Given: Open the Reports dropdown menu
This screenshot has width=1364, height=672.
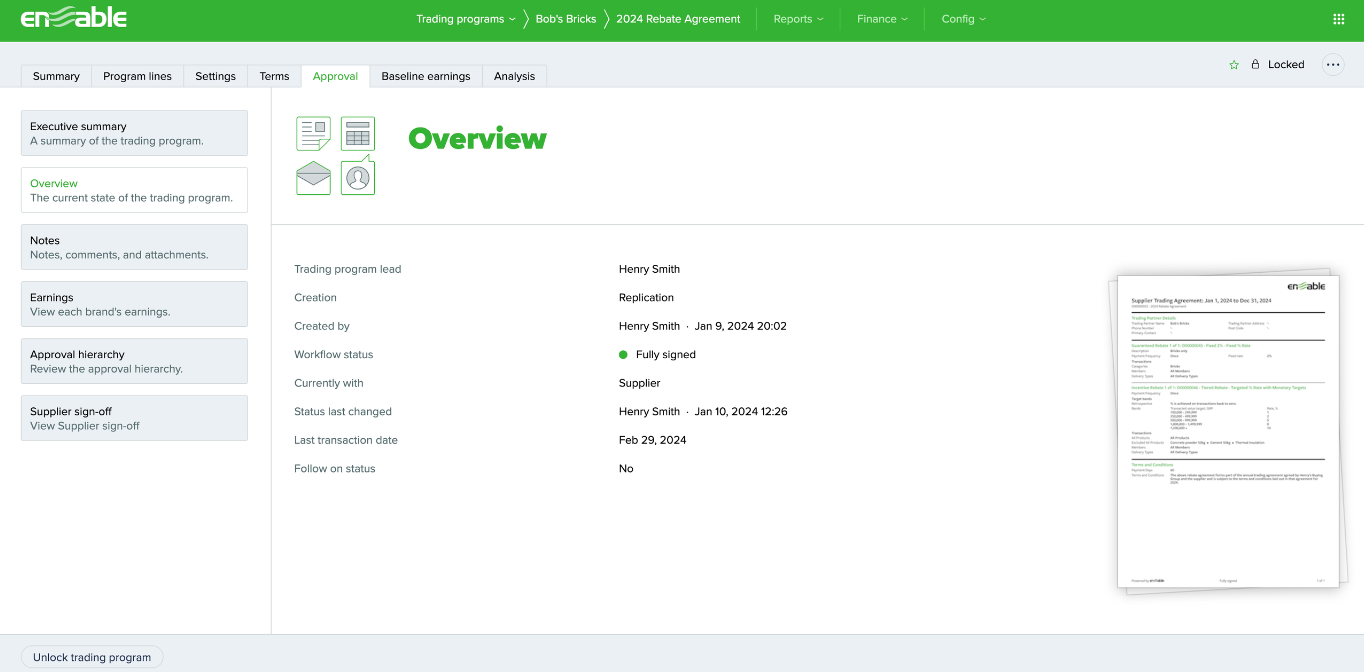Looking at the screenshot, I should tap(798, 19).
